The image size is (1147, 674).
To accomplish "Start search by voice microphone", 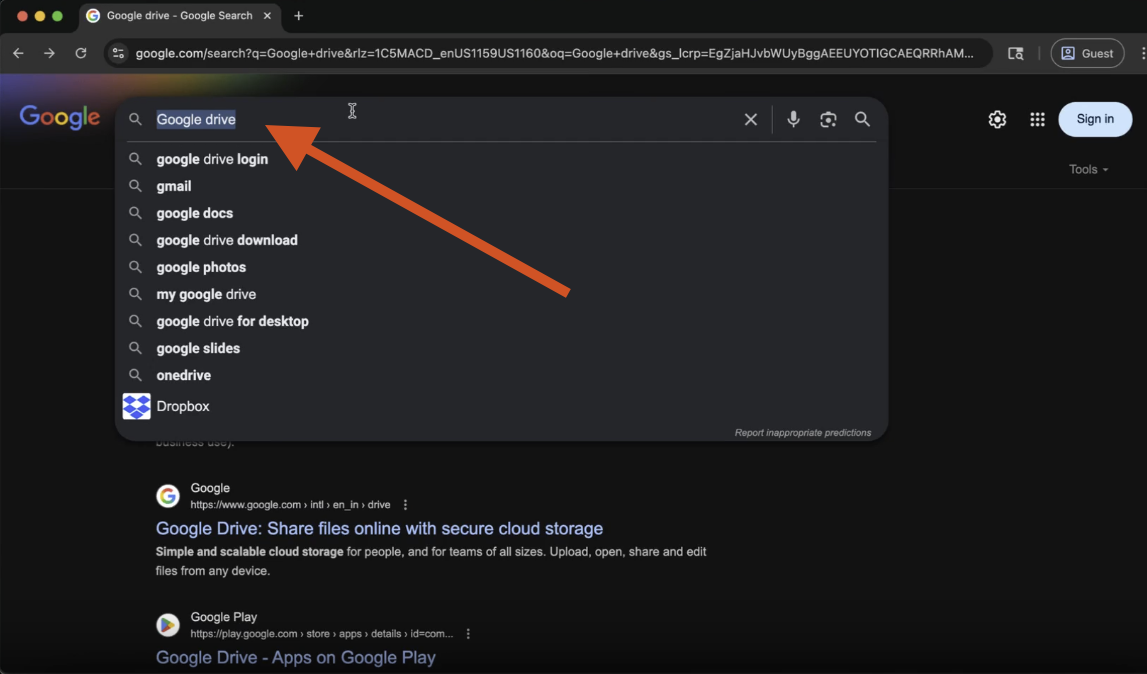I will pyautogui.click(x=793, y=119).
